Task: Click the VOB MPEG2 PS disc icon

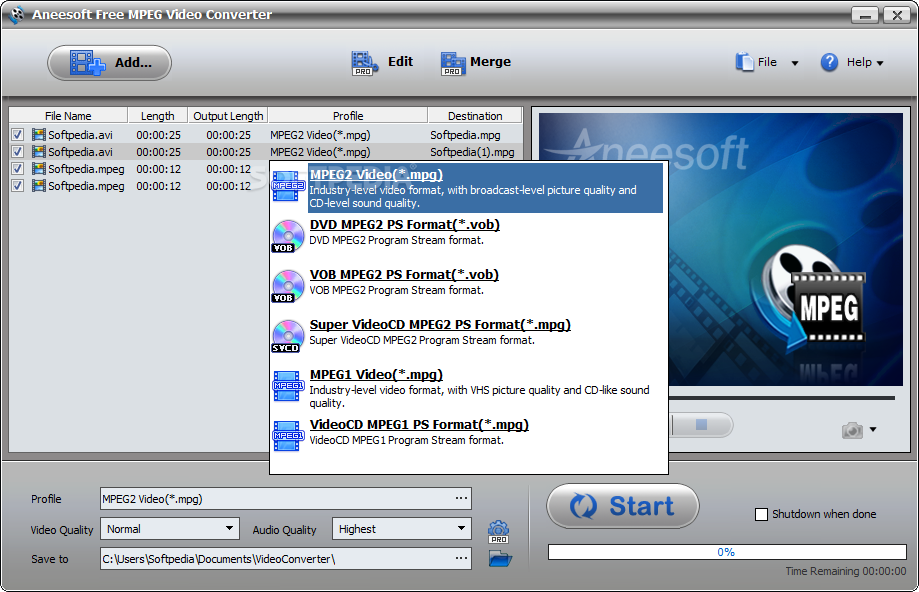Action: pos(288,286)
